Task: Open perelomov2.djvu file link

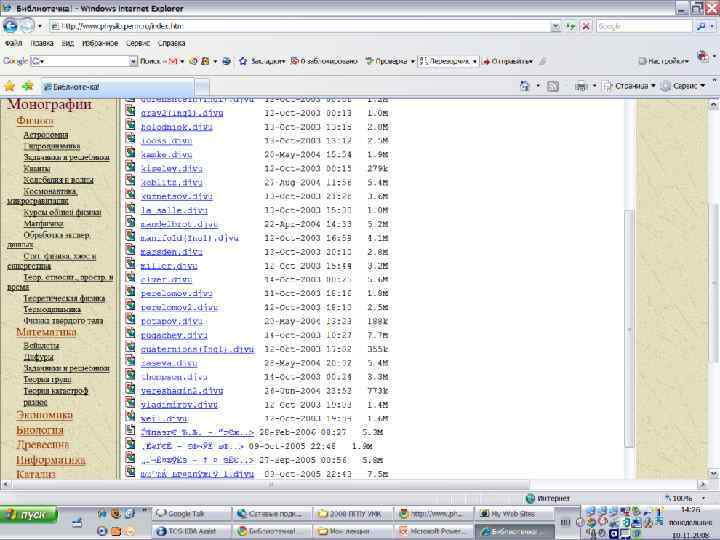Action: [179, 307]
